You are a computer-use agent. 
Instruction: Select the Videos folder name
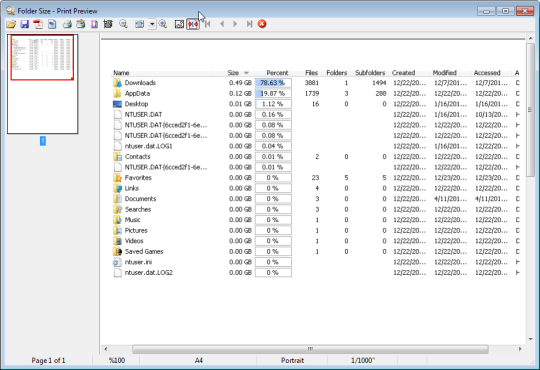tap(134, 241)
